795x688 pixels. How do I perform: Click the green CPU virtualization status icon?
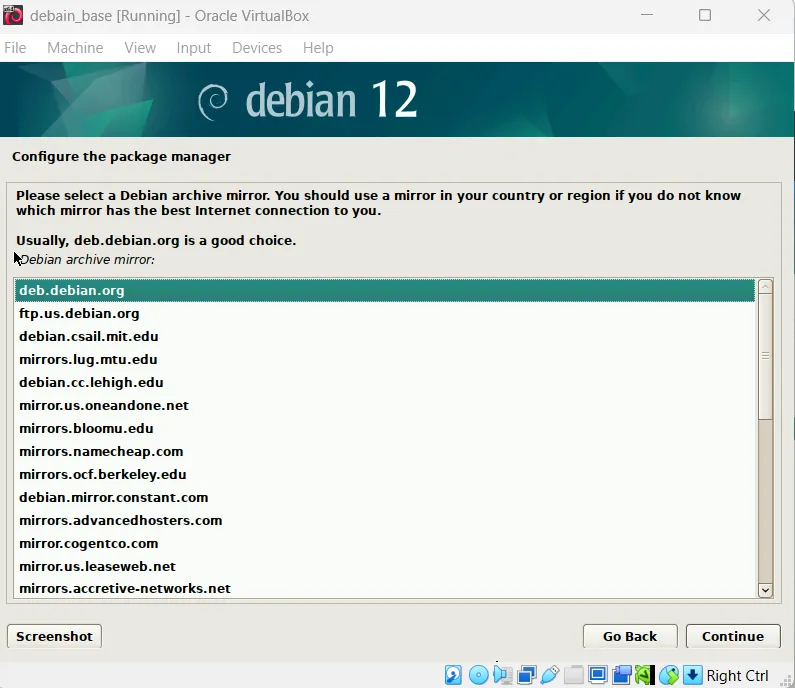tap(645, 675)
